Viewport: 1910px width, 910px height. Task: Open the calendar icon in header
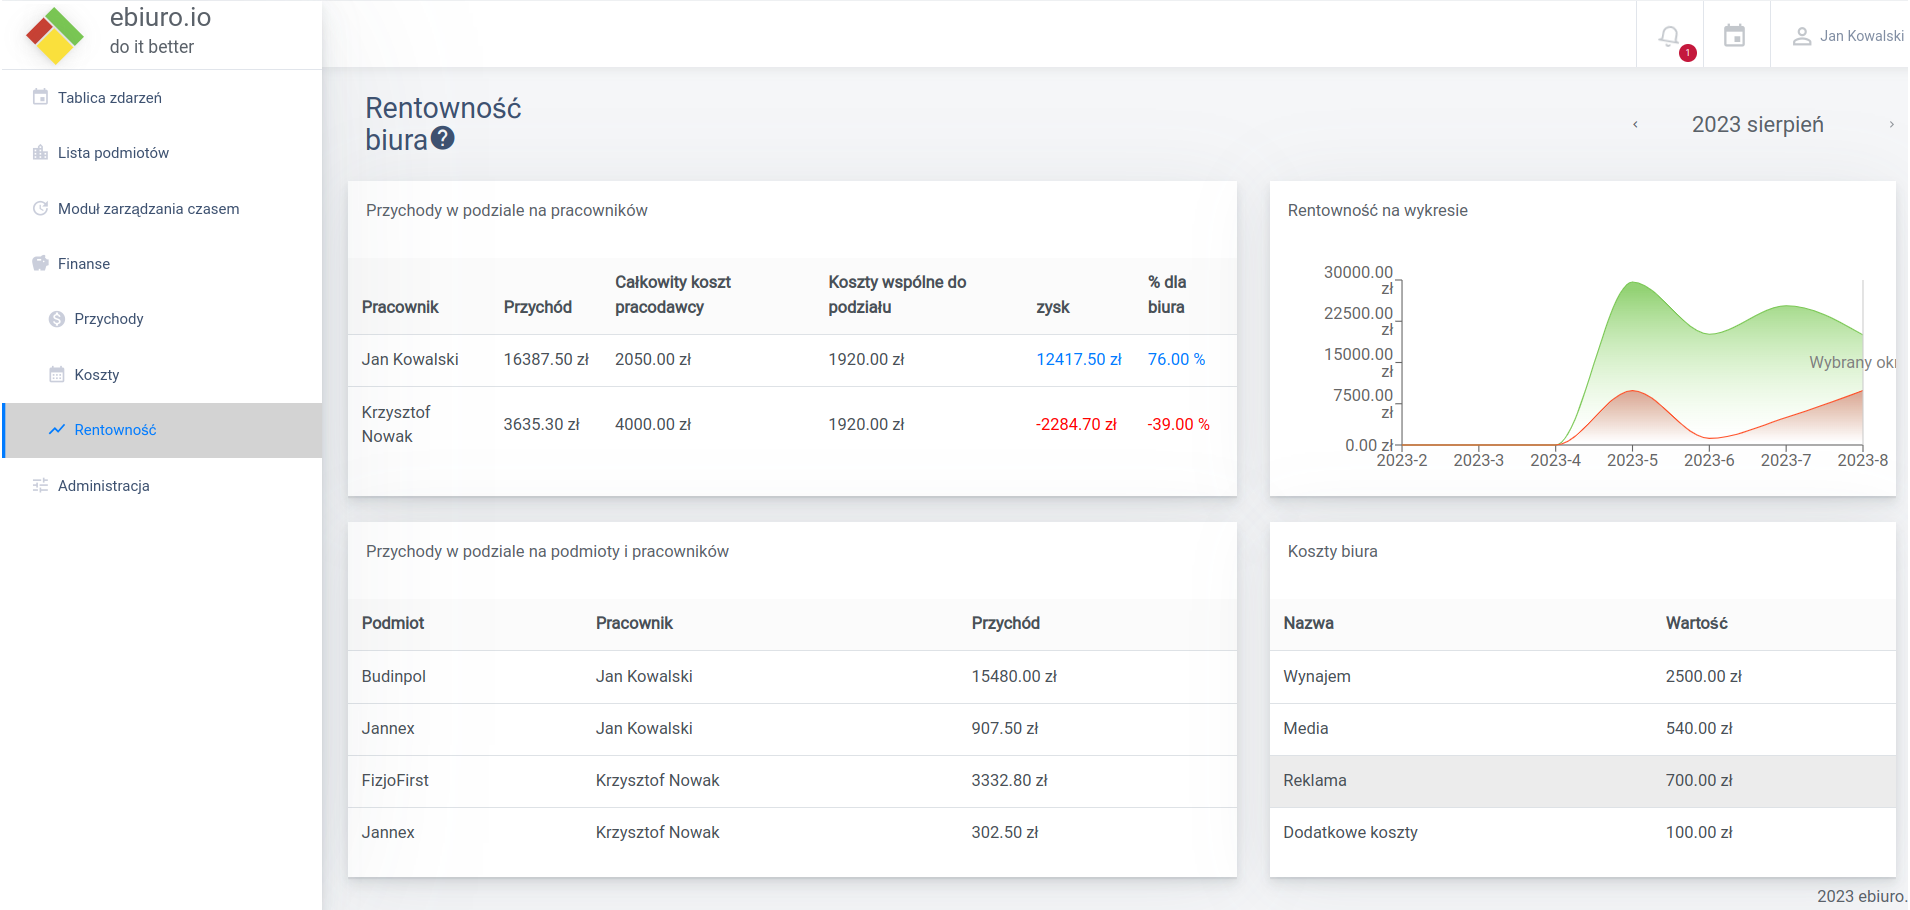(1735, 36)
